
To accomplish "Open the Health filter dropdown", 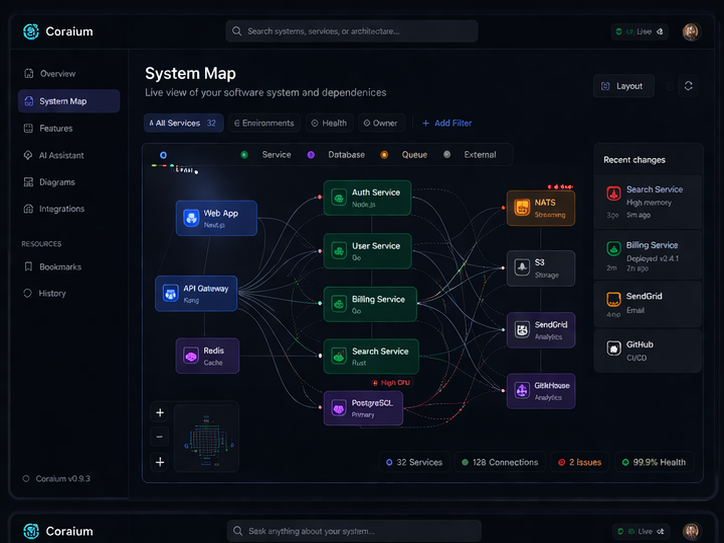I will (x=329, y=123).
